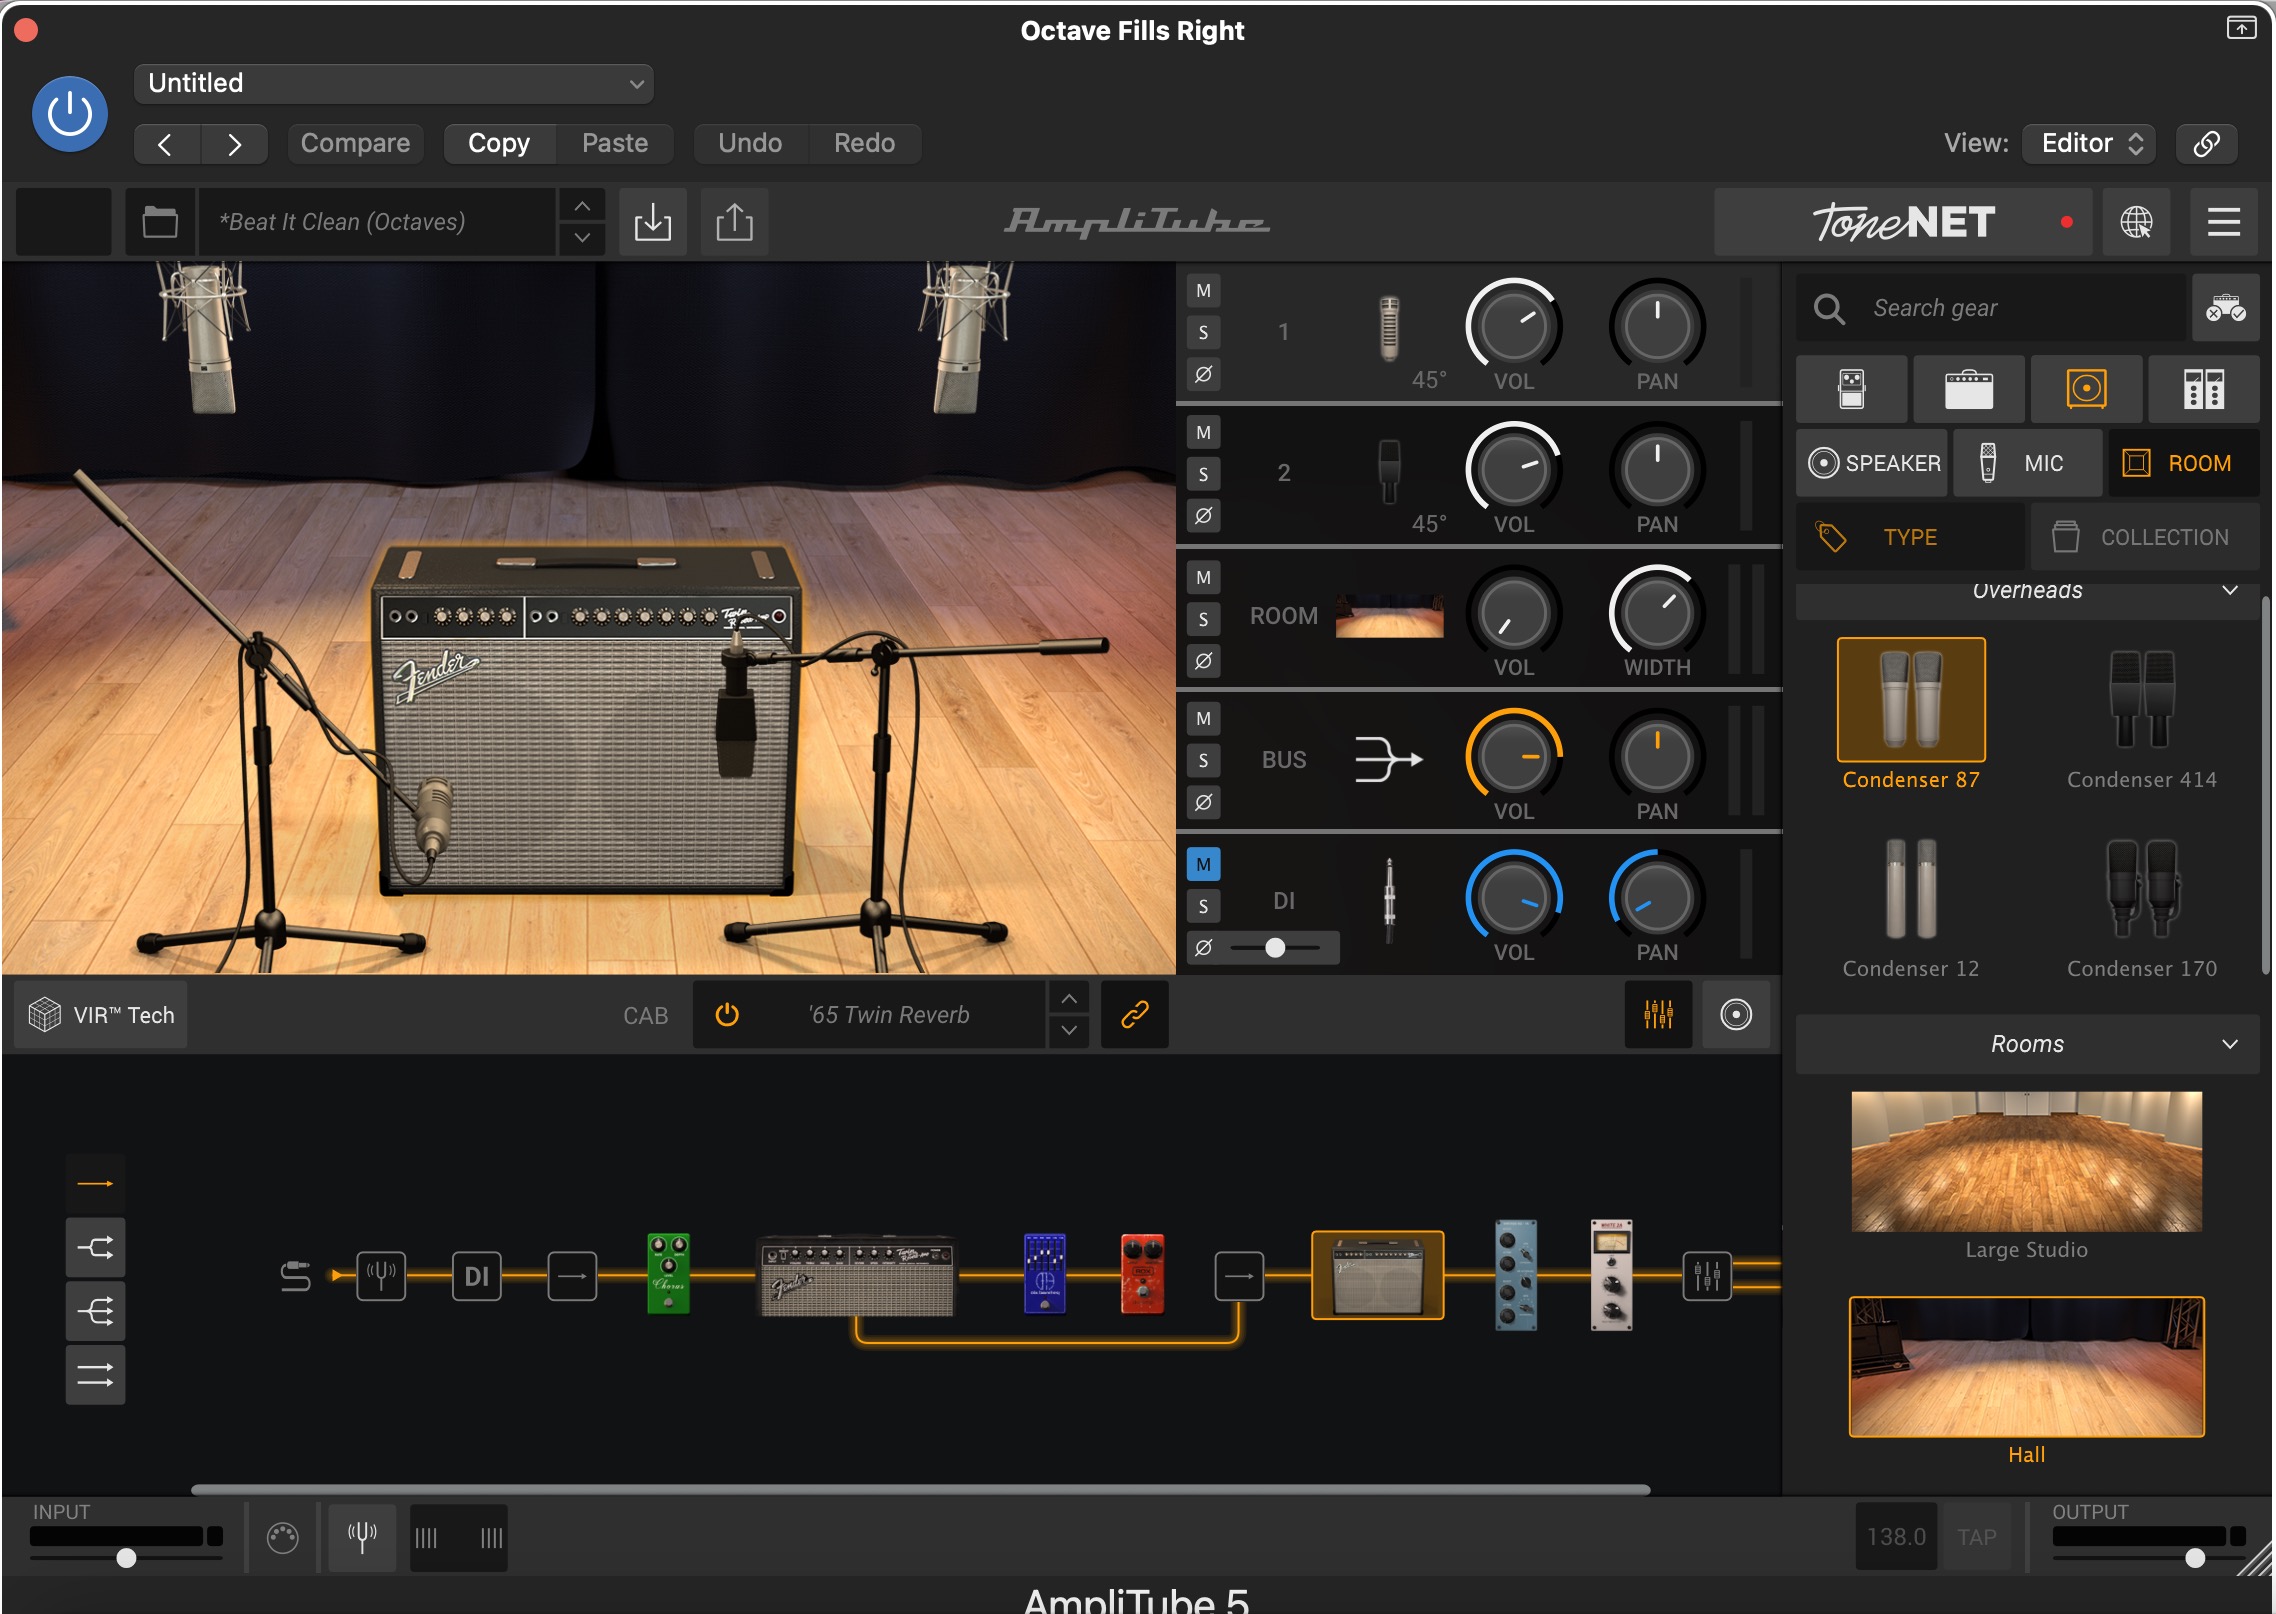Screen dimensions: 2276x1614
Task: Select the second split signal routing
Action: [x=96, y=1311]
